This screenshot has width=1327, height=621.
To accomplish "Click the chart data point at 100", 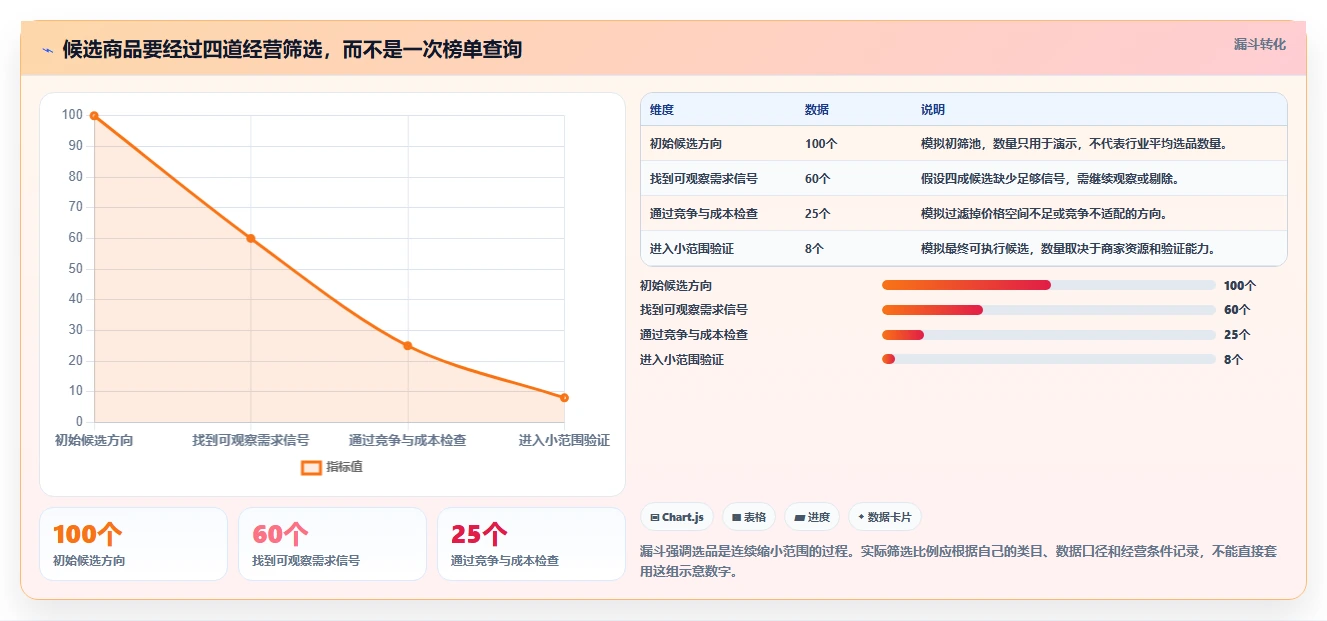I will [94, 116].
